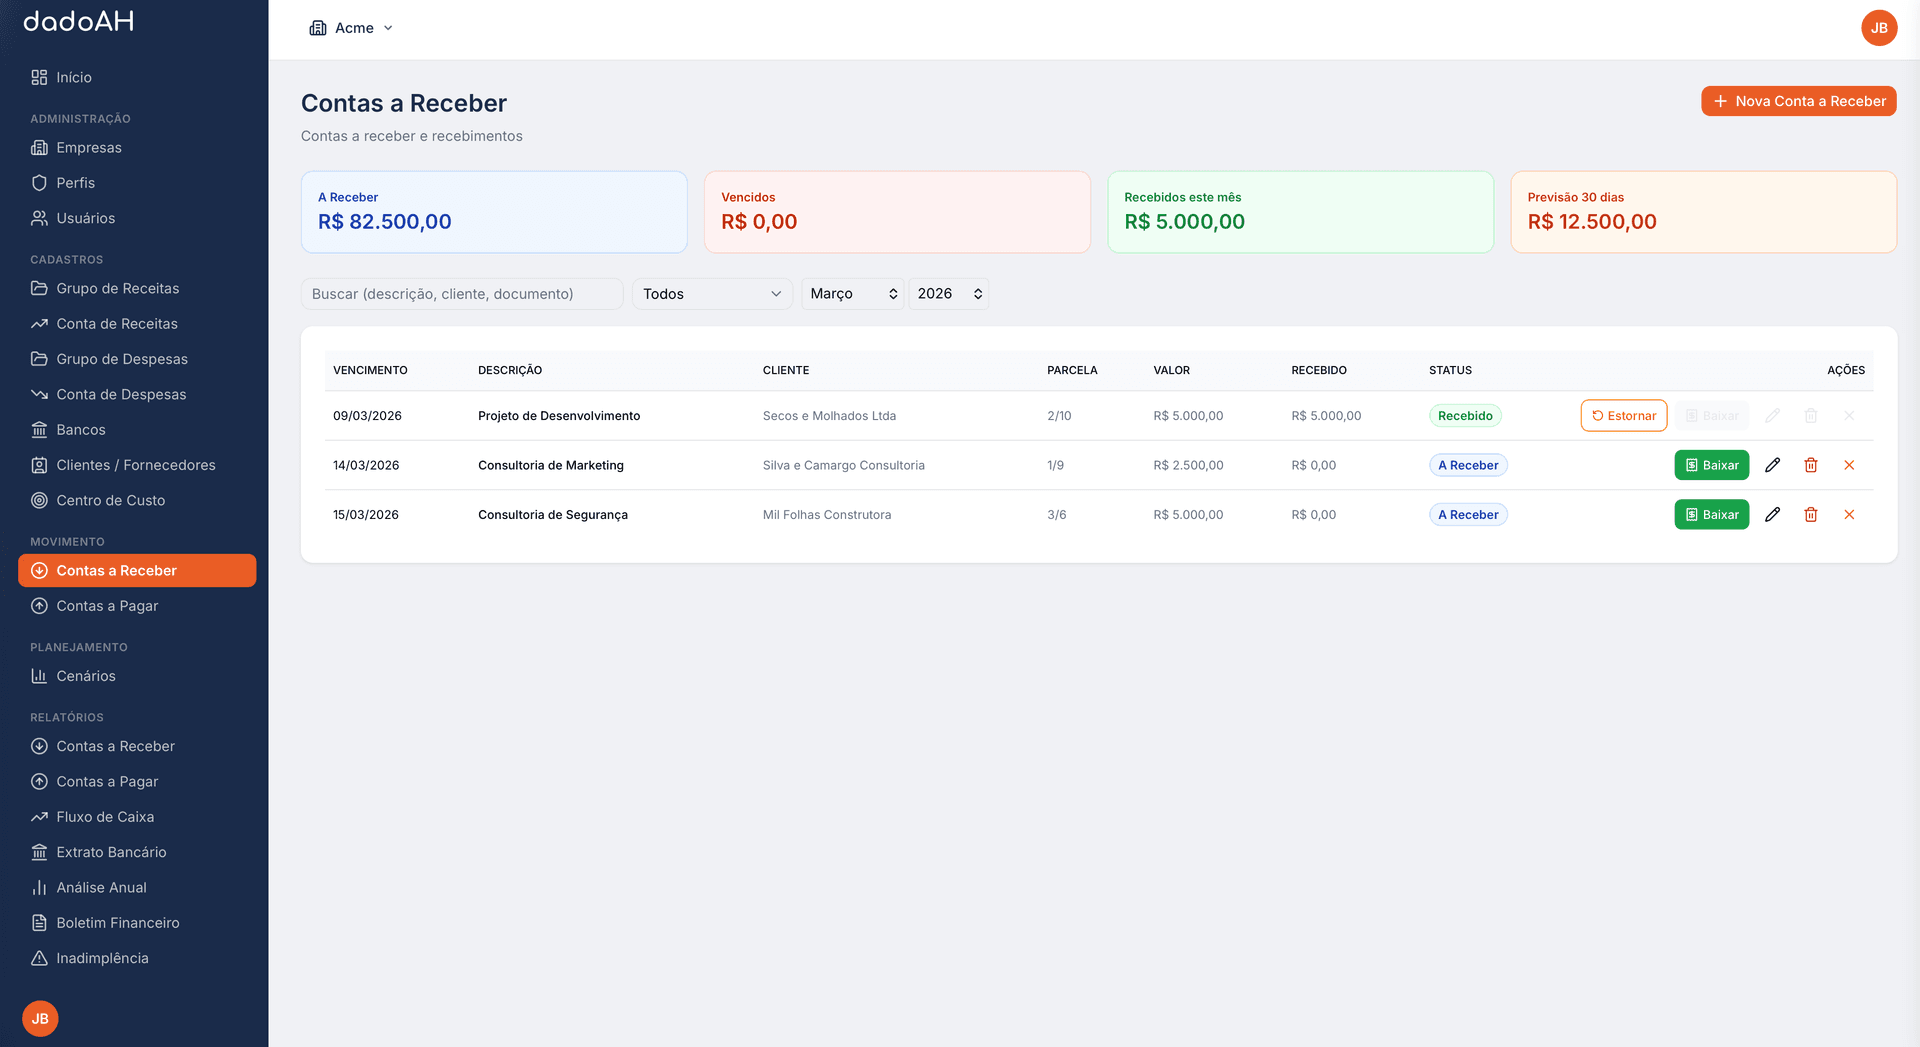Open Contas a Pagar under Movimento
This screenshot has width=1920, height=1047.
(x=107, y=606)
